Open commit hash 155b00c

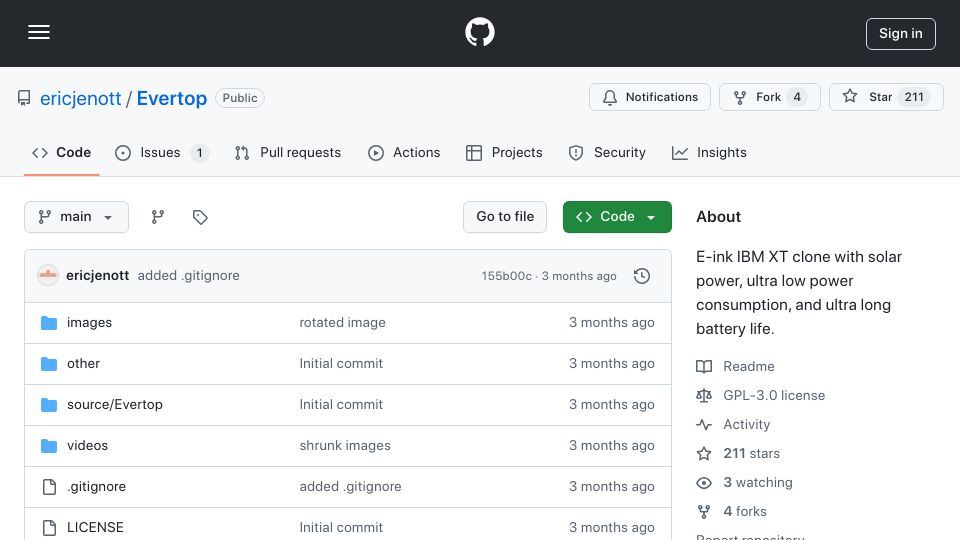(506, 276)
